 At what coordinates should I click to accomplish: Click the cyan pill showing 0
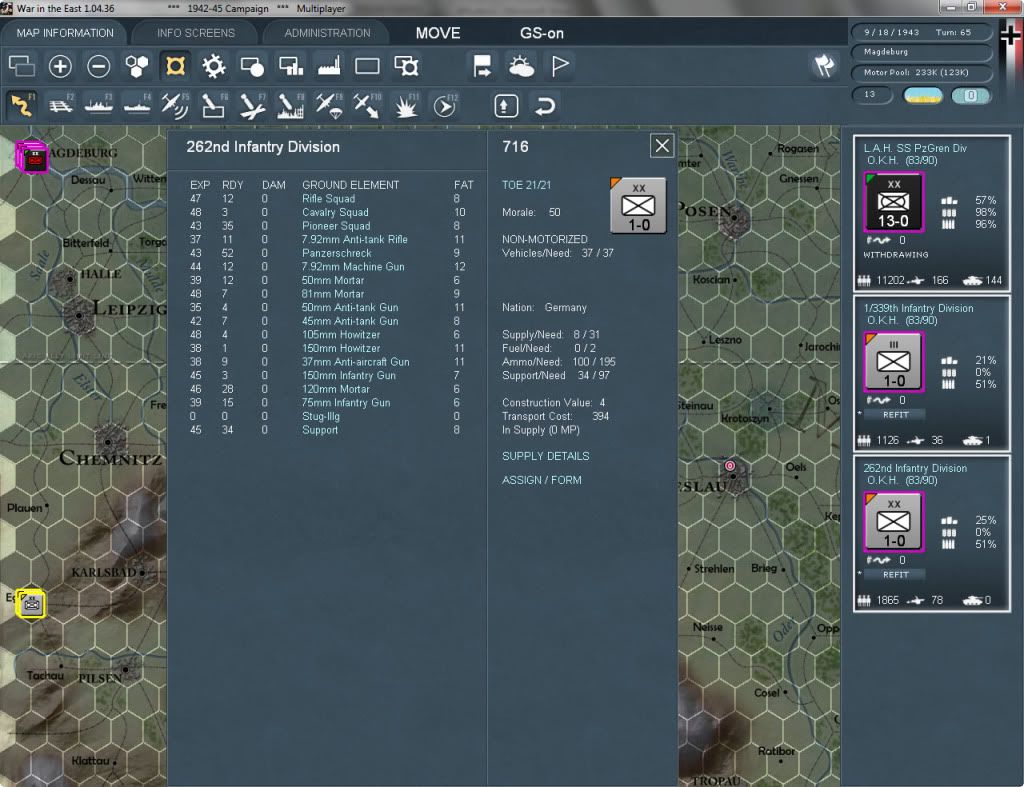pyautogui.click(x=971, y=95)
